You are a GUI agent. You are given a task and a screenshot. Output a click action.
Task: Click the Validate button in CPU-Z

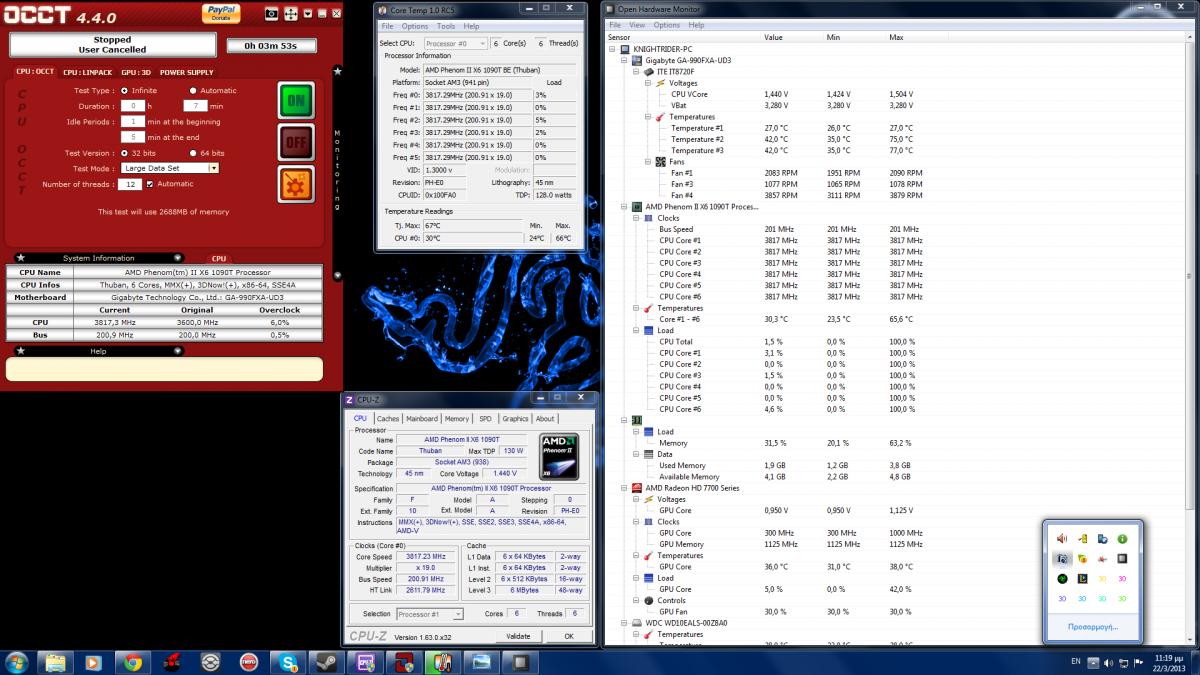point(518,636)
